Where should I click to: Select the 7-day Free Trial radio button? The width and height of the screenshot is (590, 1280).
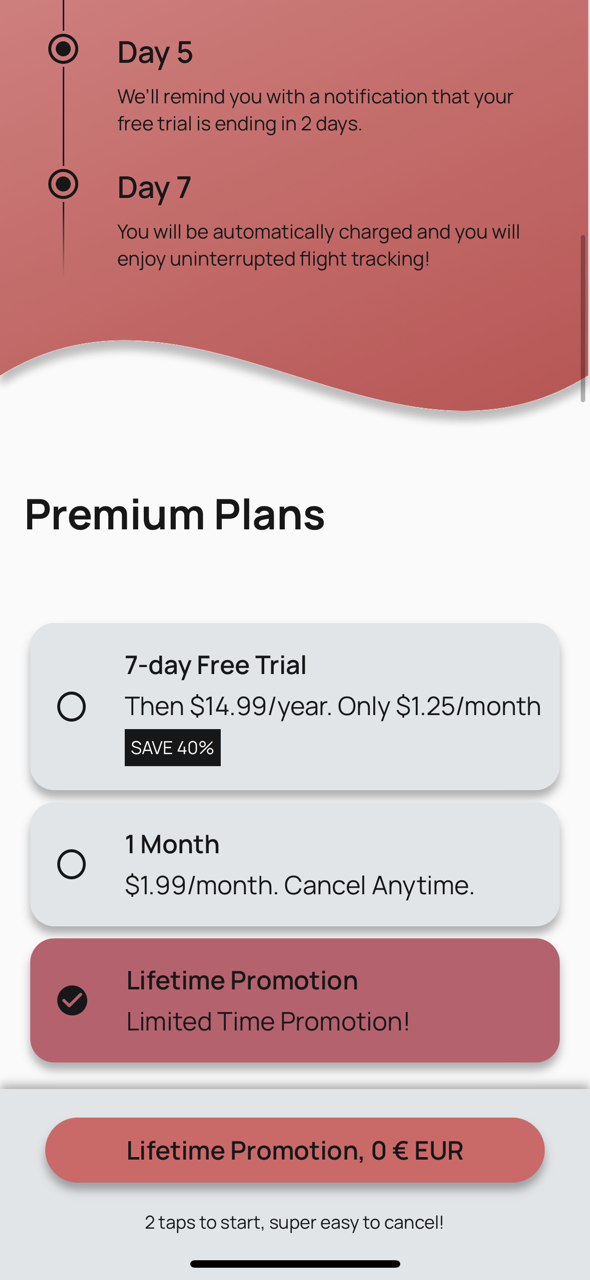[x=71, y=707]
